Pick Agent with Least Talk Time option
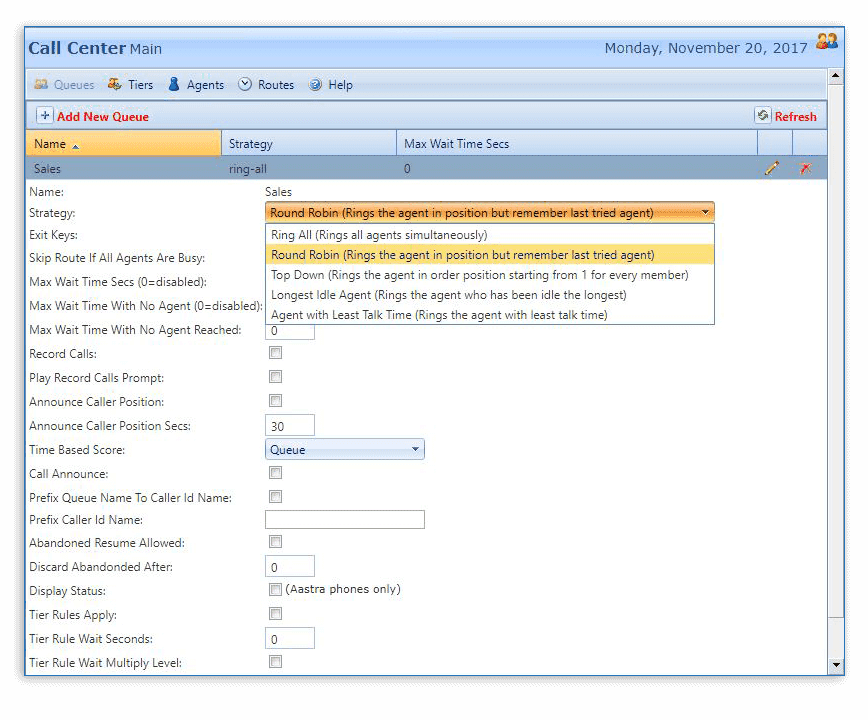 (x=439, y=315)
